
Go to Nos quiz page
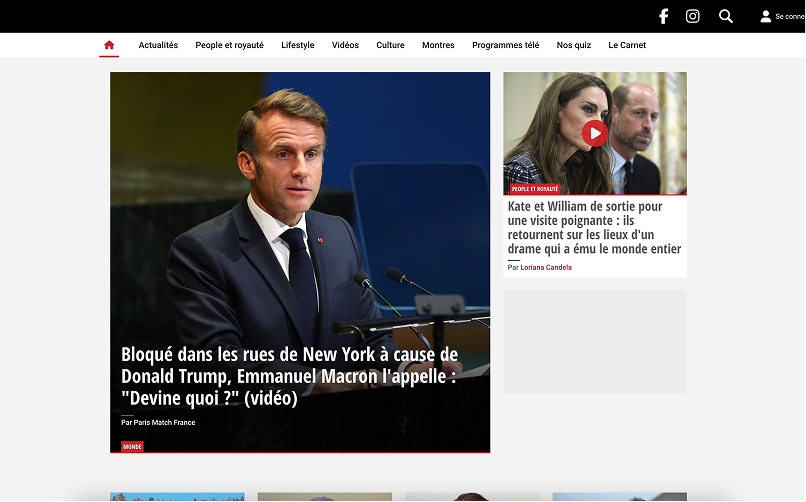574,45
